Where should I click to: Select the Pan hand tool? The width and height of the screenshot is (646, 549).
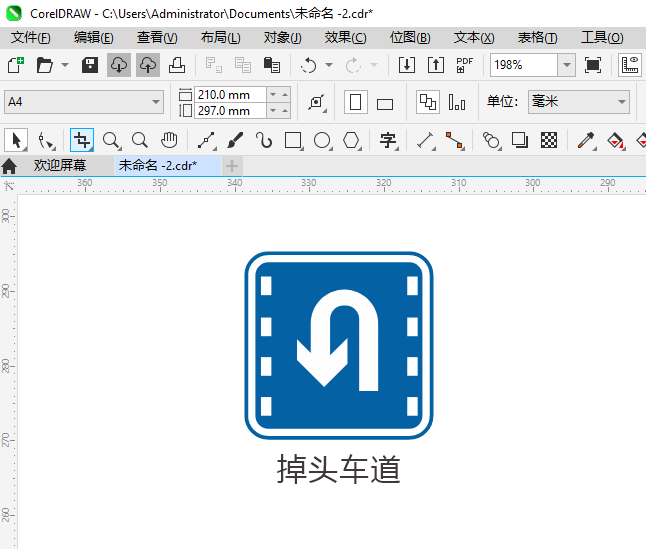[169, 140]
